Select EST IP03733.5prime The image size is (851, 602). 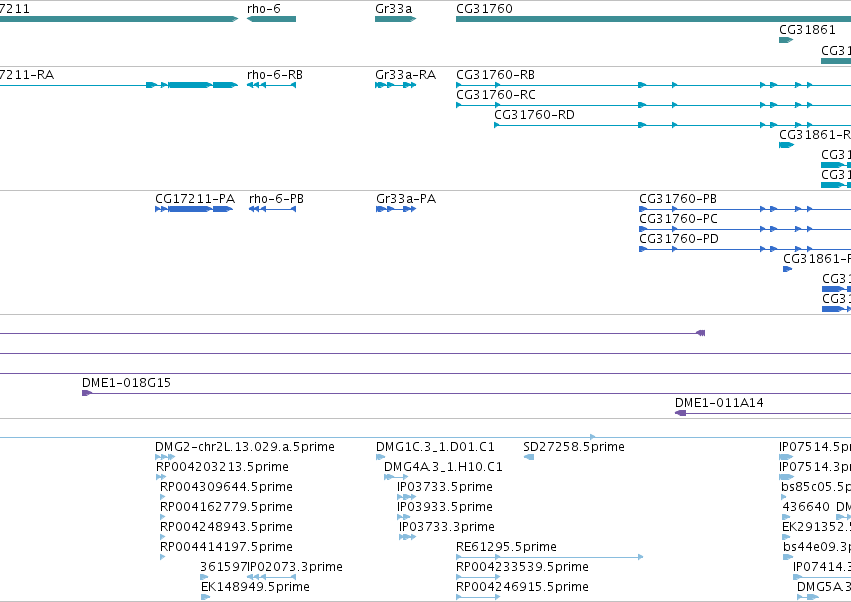(x=445, y=487)
